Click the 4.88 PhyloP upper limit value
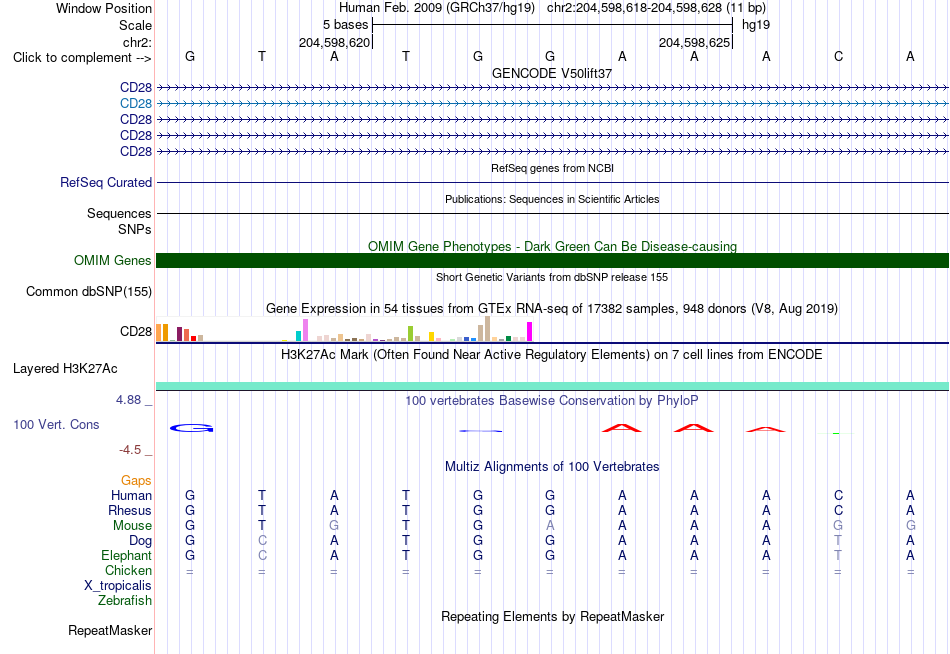Image resolution: width=950 pixels, height=654 pixels. [128, 400]
